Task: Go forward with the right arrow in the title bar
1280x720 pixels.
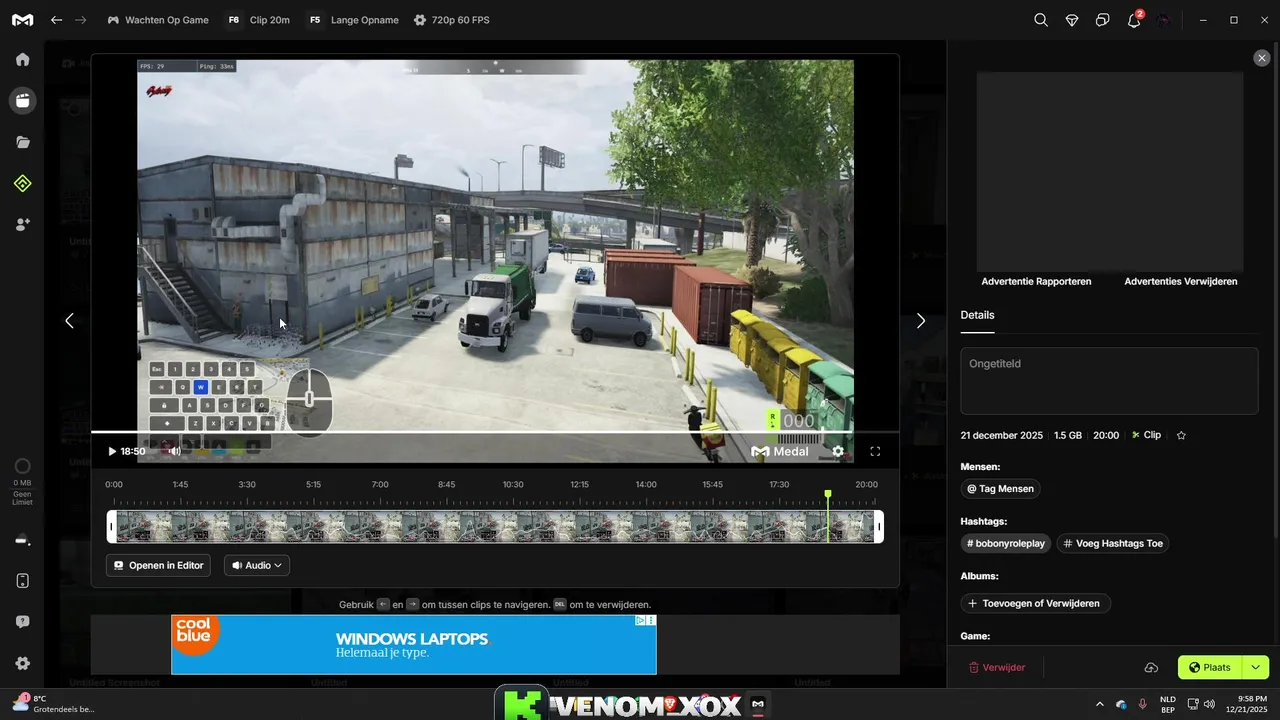Action: pyautogui.click(x=81, y=20)
